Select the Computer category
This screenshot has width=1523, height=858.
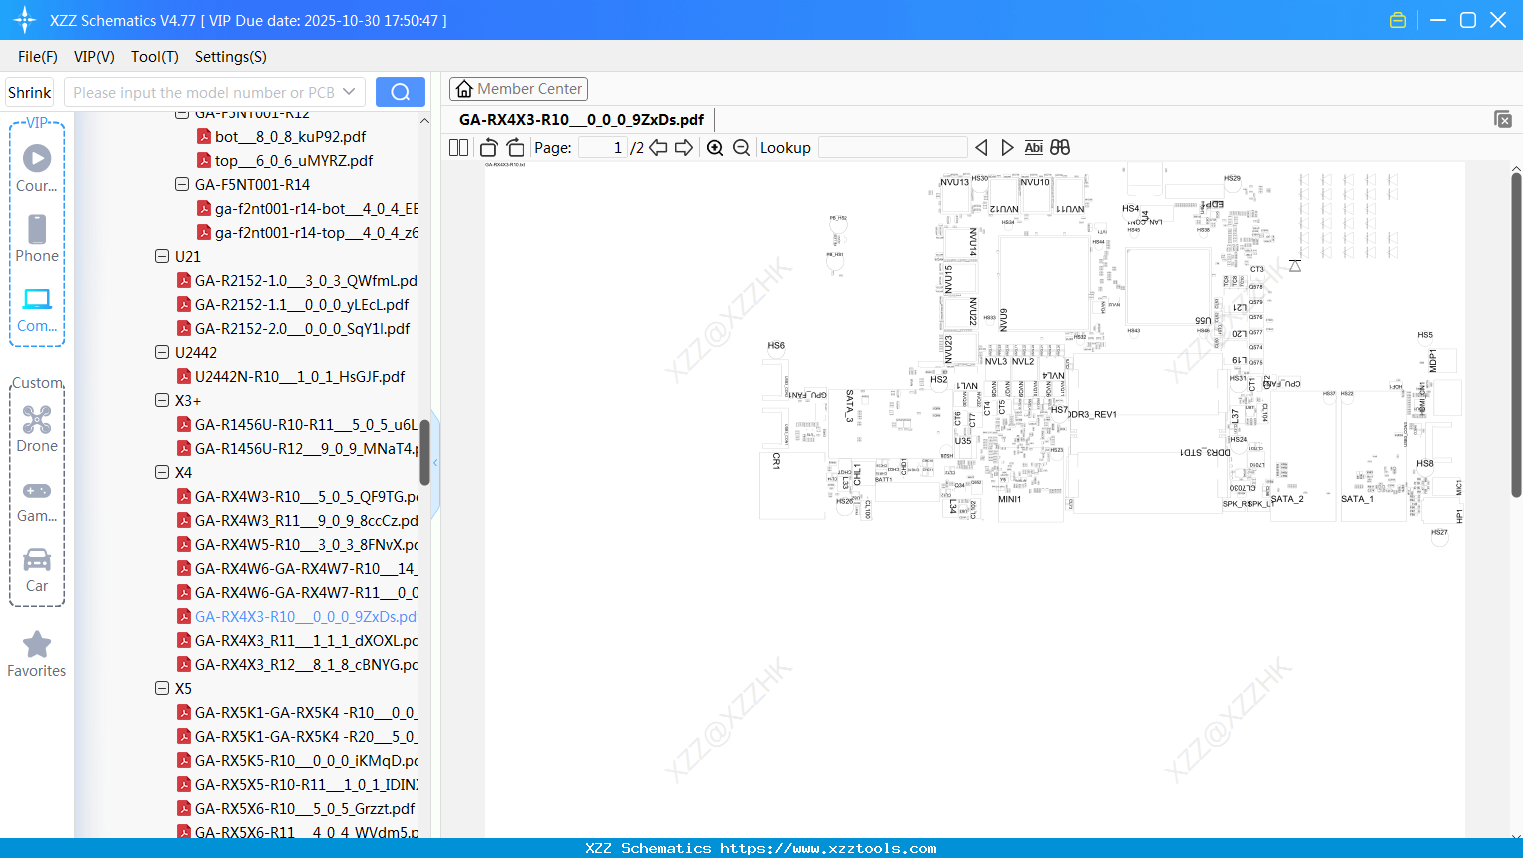(37, 308)
